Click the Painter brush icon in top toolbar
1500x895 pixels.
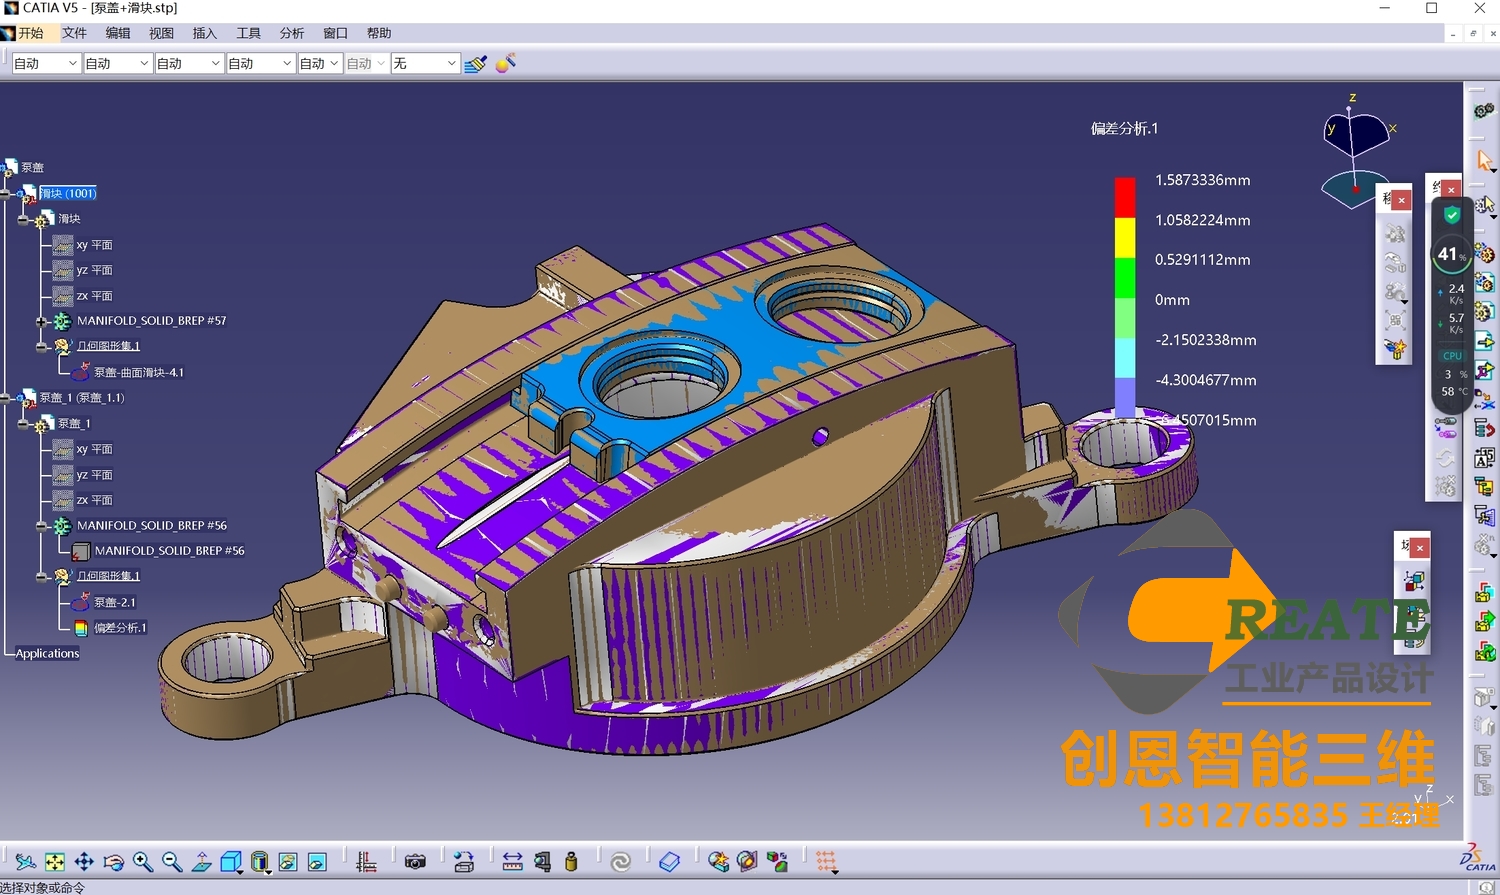[476, 64]
